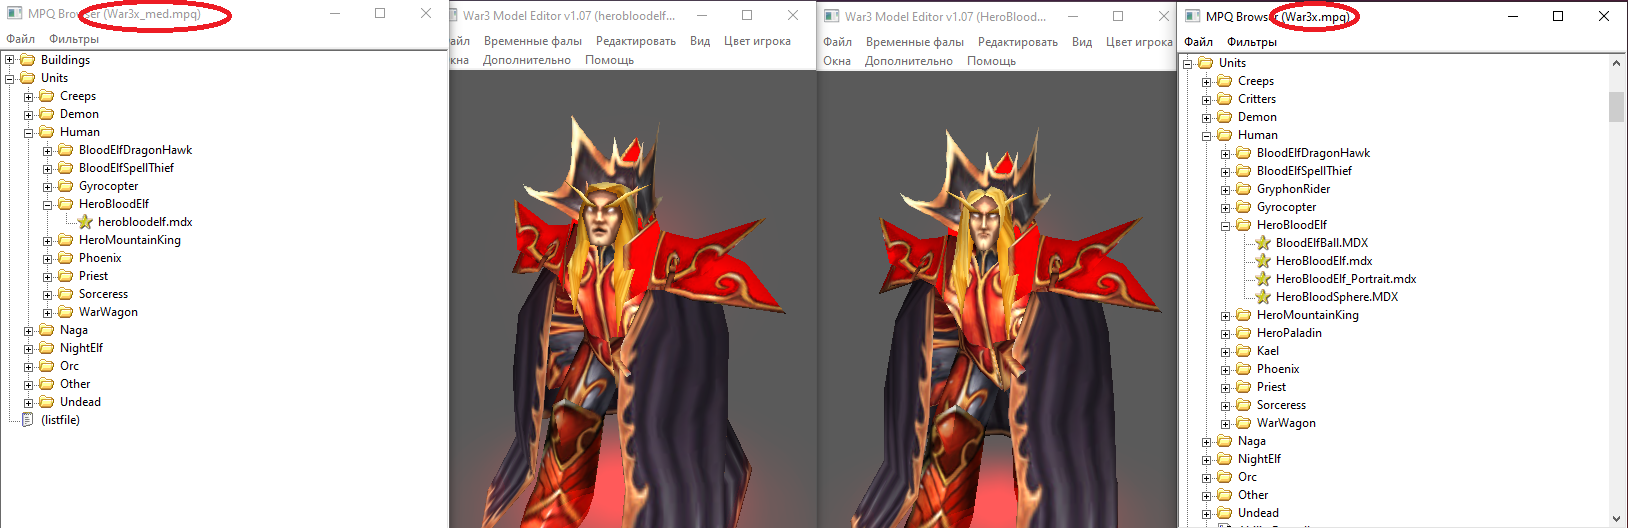This screenshot has width=1628, height=528.
Task: Open Цвет игрока menu in the HeroBlood Model Editor
Action: (x=1139, y=42)
